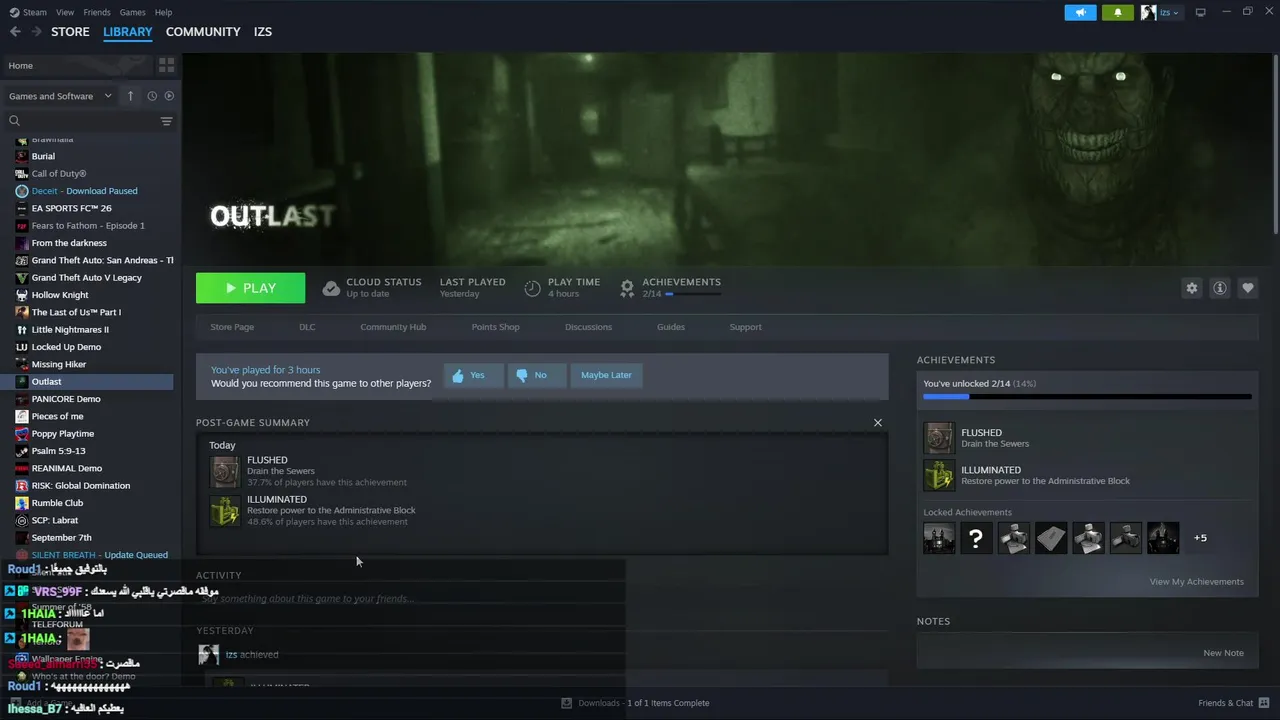Open the Points Shop link
1280x720 pixels.
[495, 327]
